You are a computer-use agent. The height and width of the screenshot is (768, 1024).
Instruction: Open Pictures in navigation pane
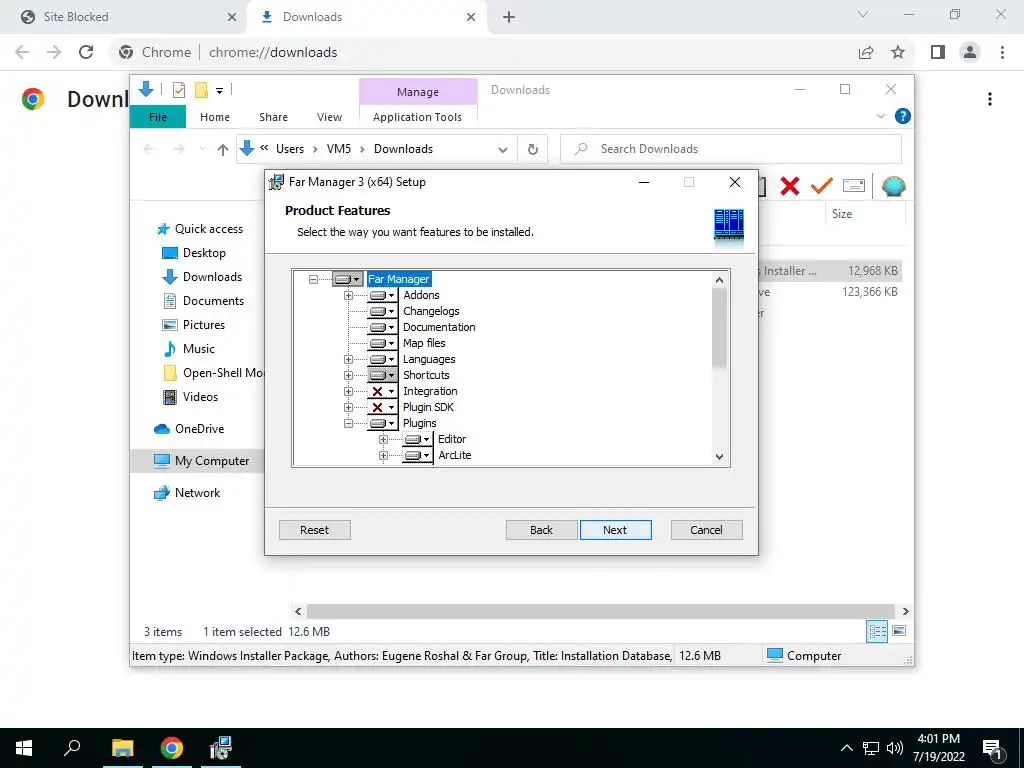(193, 325)
